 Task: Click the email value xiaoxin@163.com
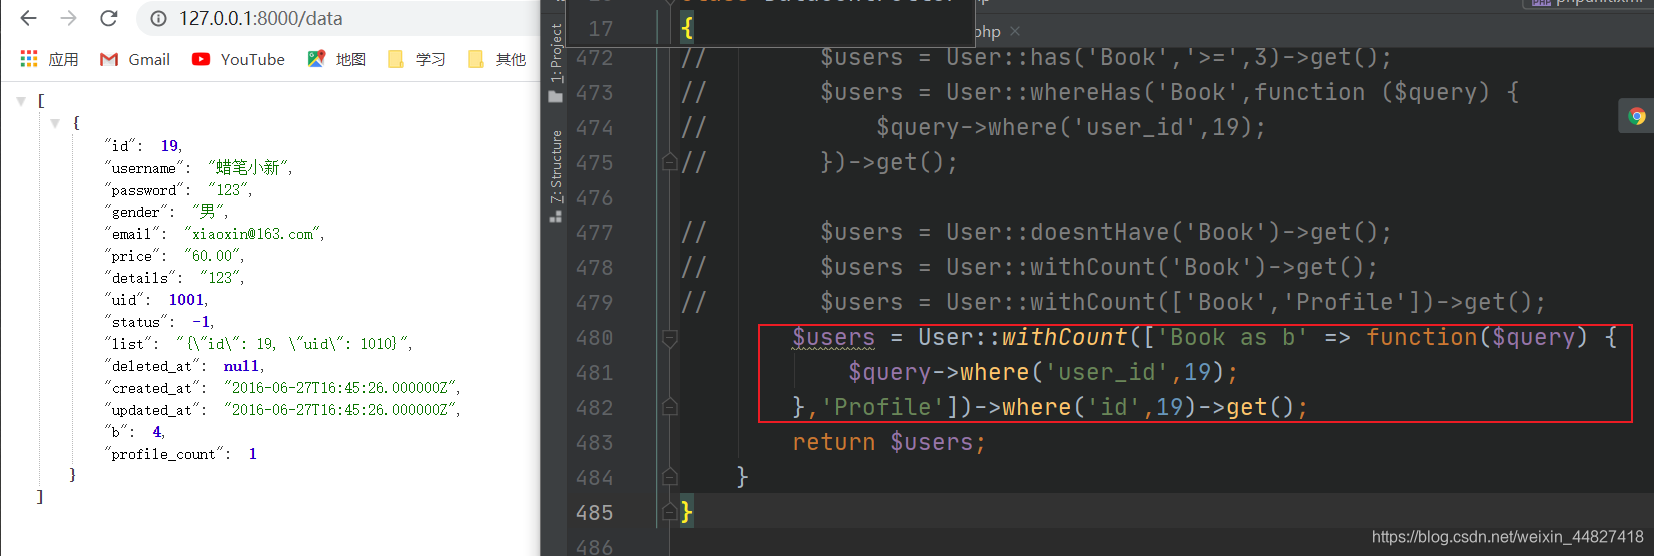[x=252, y=234]
